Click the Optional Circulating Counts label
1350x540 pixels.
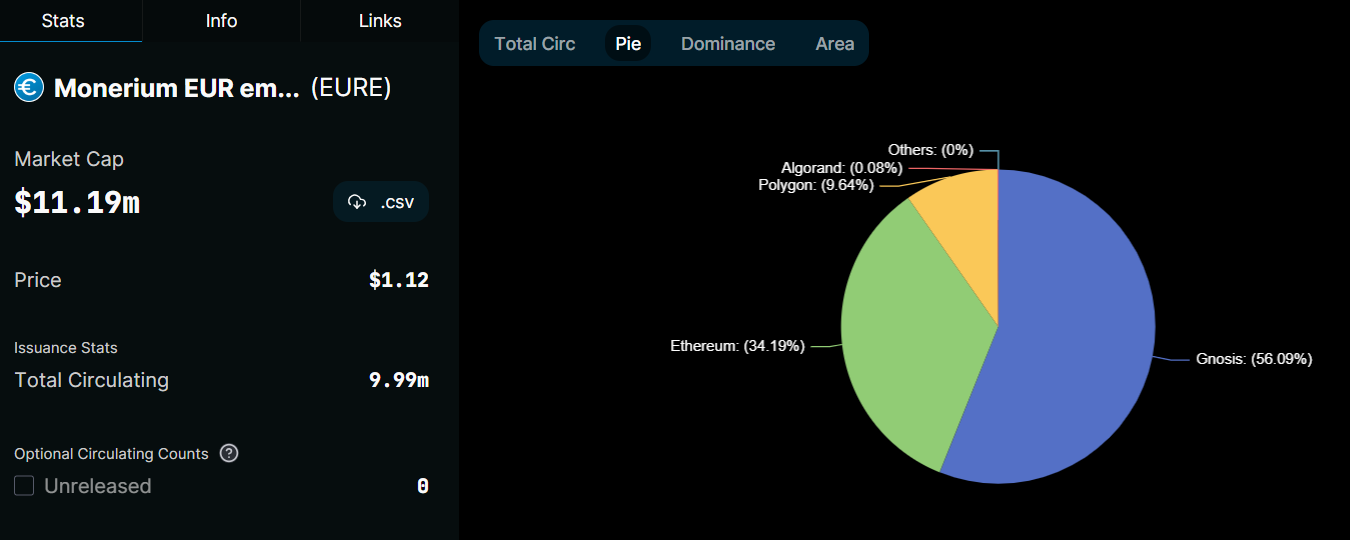point(111,454)
